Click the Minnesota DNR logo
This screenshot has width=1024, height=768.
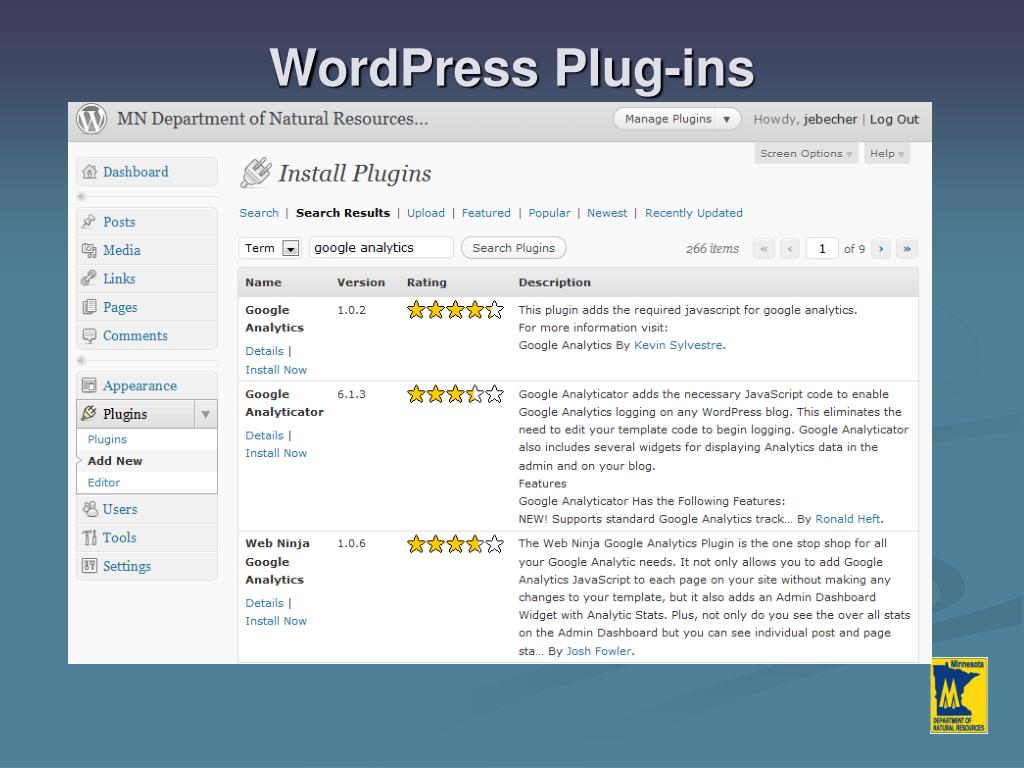click(959, 696)
